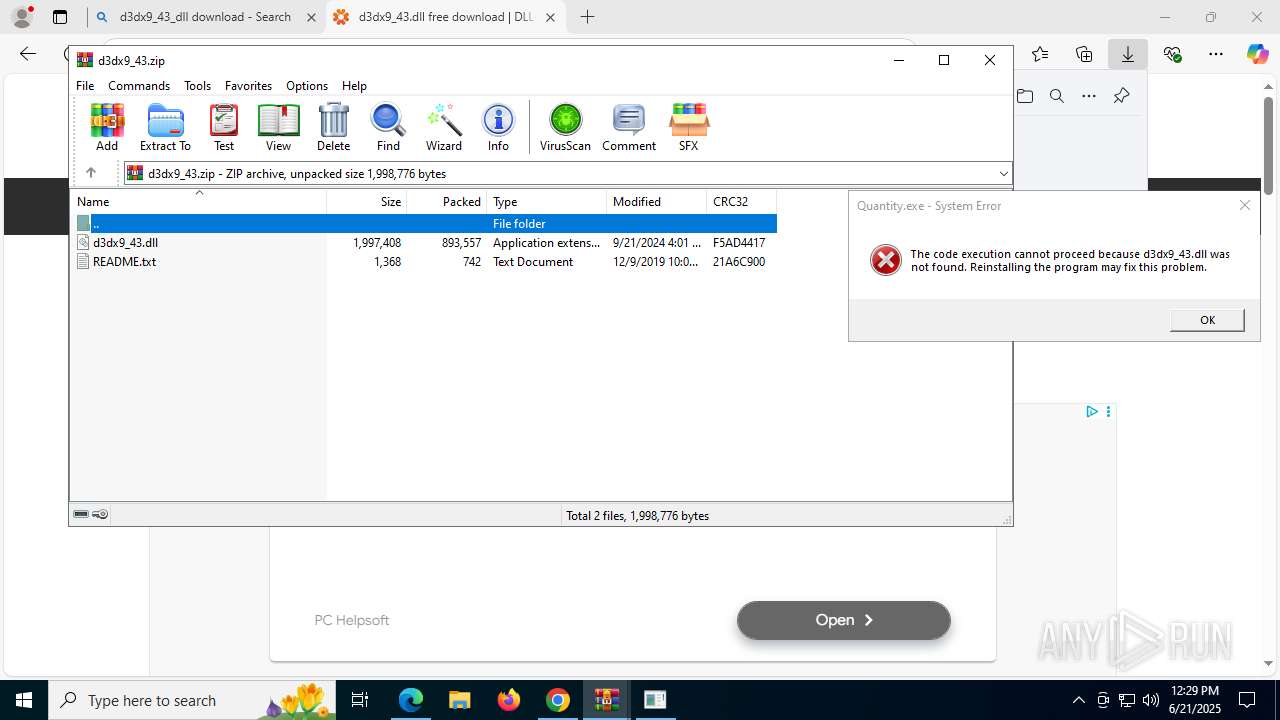The height and width of the screenshot is (720, 1280).
Task: Click the Info icon in the toolbar
Action: 498,127
